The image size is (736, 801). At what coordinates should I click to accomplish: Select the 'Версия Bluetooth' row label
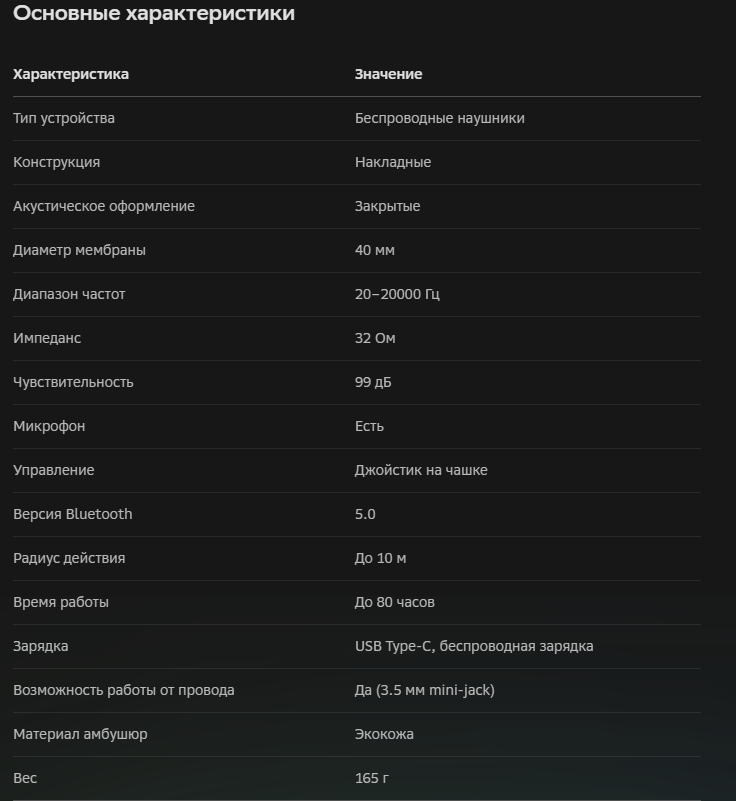73,514
